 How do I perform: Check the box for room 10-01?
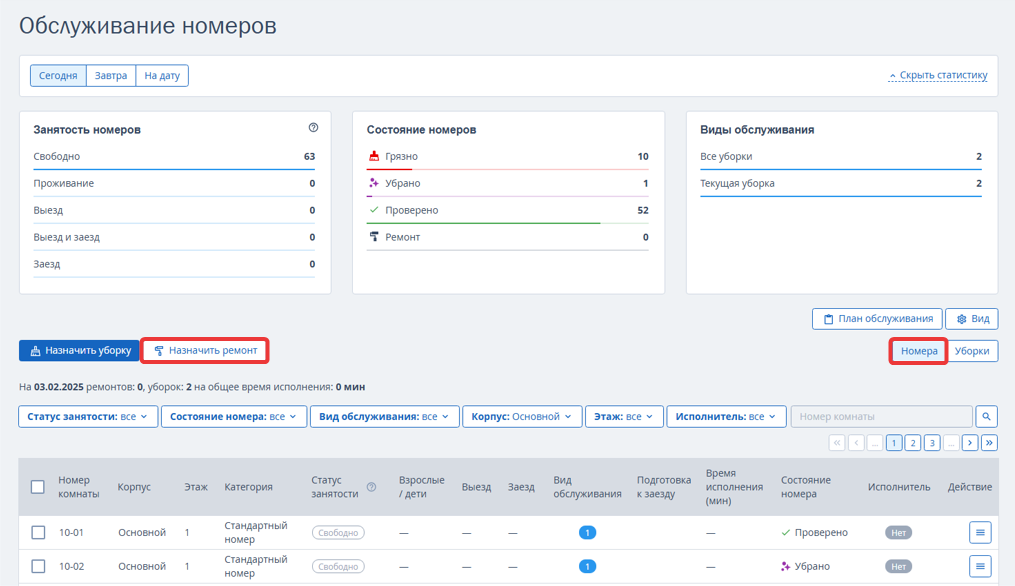[x=38, y=532]
